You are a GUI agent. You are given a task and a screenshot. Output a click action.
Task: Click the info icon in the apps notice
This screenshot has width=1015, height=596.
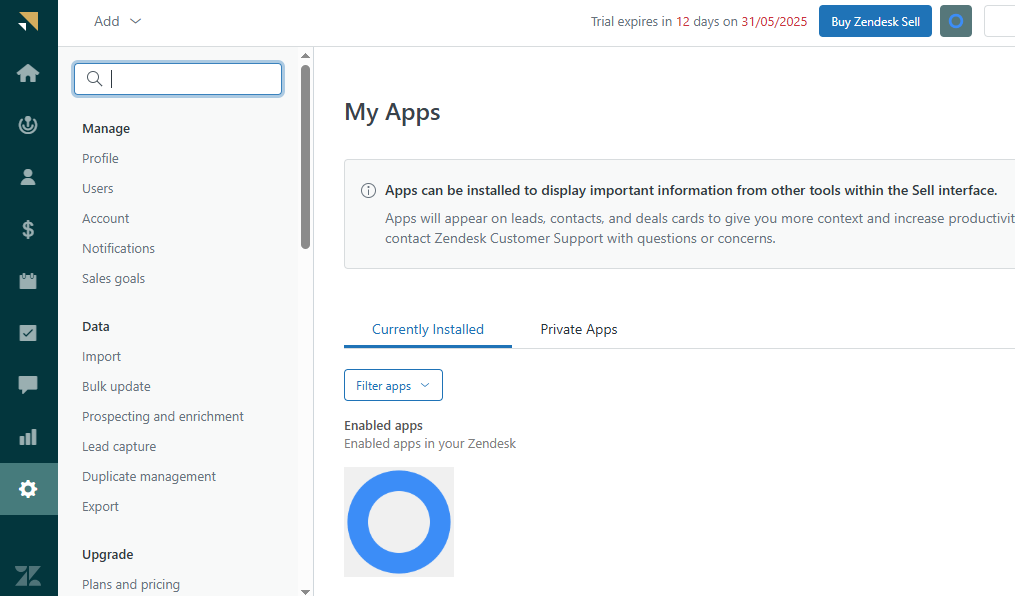368,190
